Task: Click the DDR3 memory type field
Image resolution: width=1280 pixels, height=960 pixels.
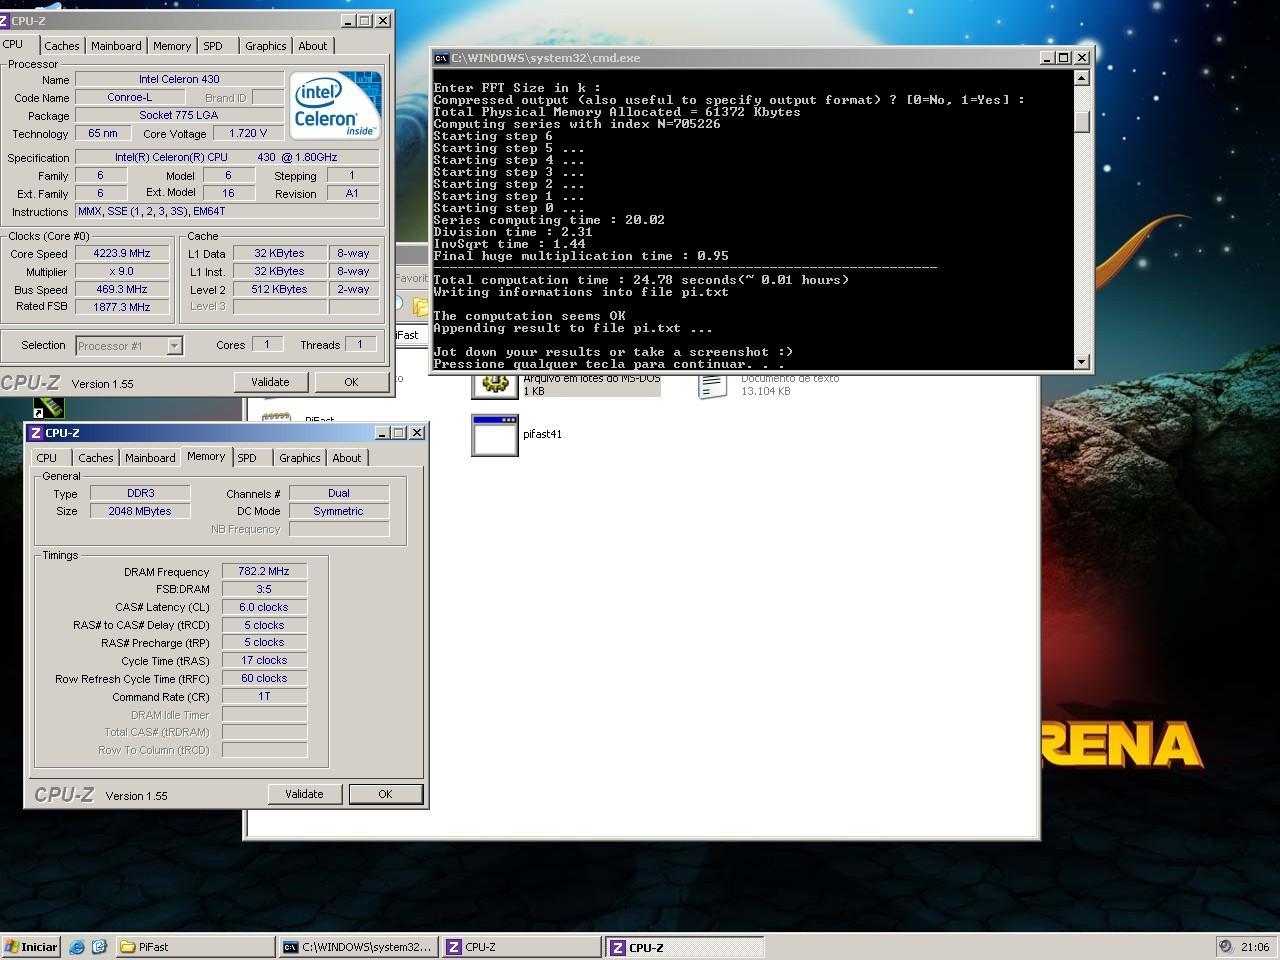Action: point(140,493)
